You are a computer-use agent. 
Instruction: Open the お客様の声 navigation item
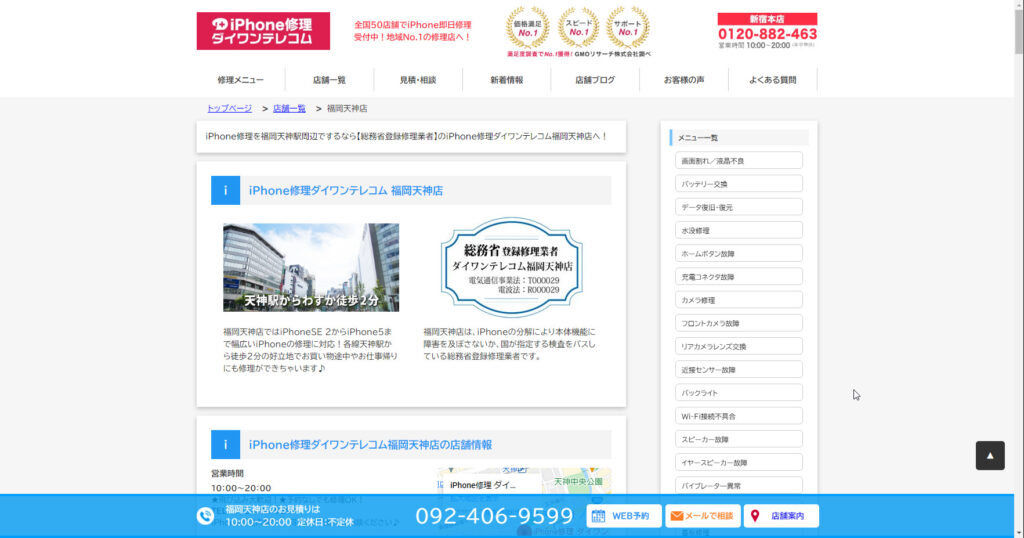coord(684,80)
